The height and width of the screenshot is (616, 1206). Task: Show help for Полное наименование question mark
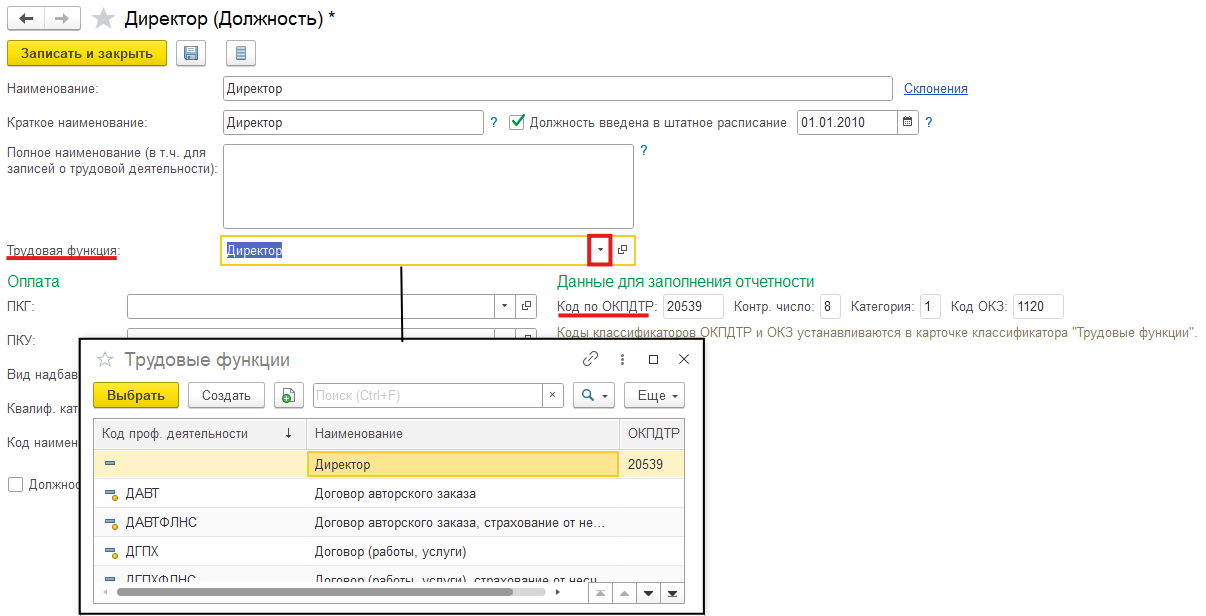point(644,151)
